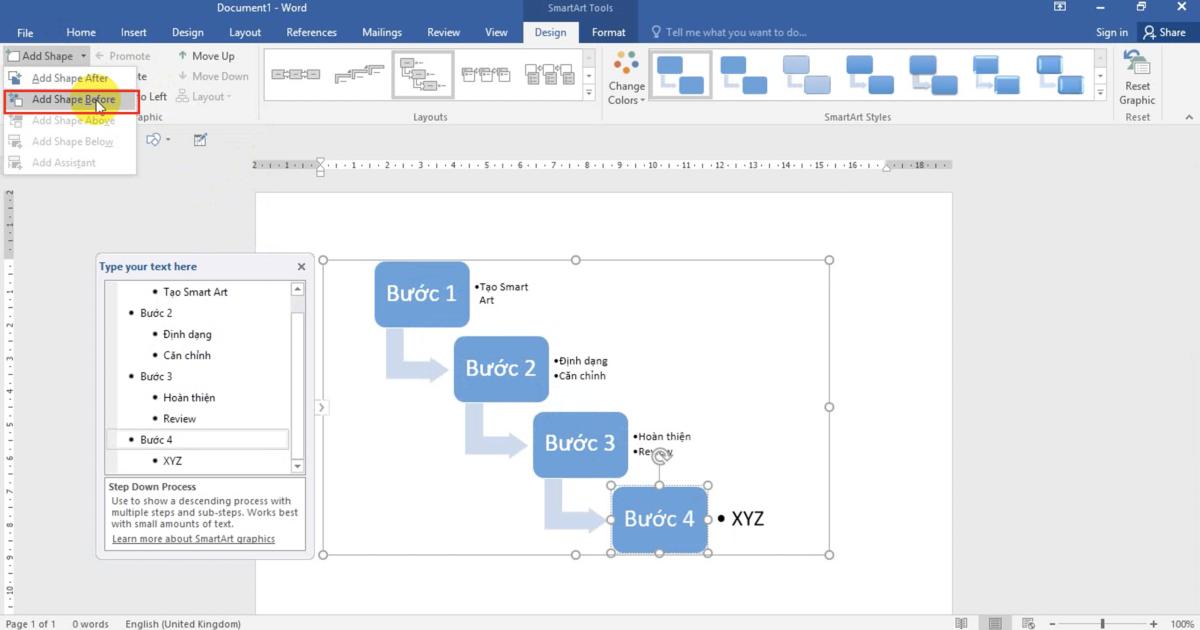Choose Add Shape After from the menu

70,78
